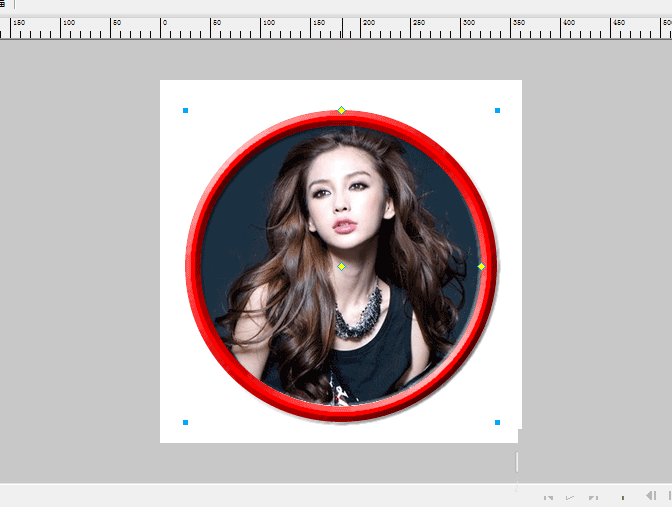The width and height of the screenshot is (672, 507).
Task: Click the small orange marker in status bar
Action: pyautogui.click(x=623, y=496)
